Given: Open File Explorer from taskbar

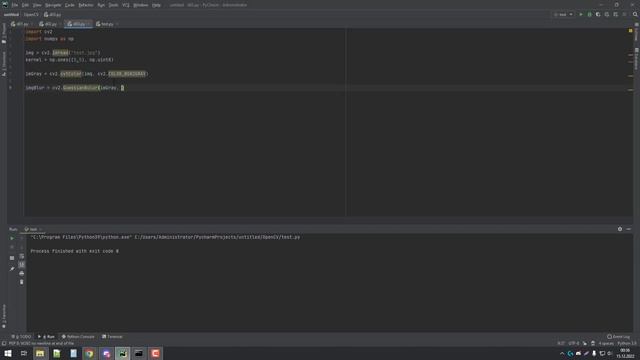Looking at the screenshot, I should pyautogui.click(x=40, y=353).
